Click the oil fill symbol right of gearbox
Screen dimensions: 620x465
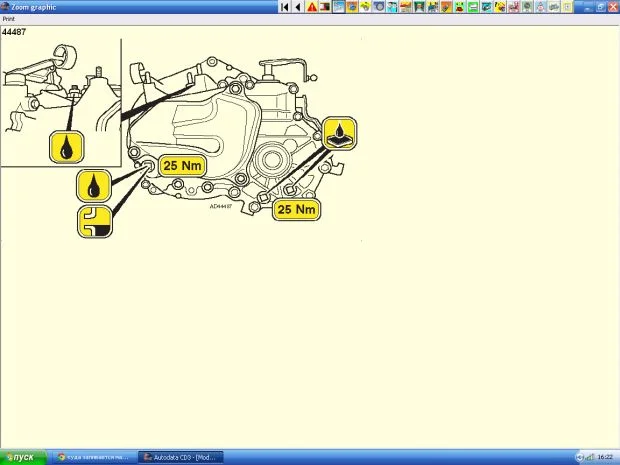click(x=338, y=133)
